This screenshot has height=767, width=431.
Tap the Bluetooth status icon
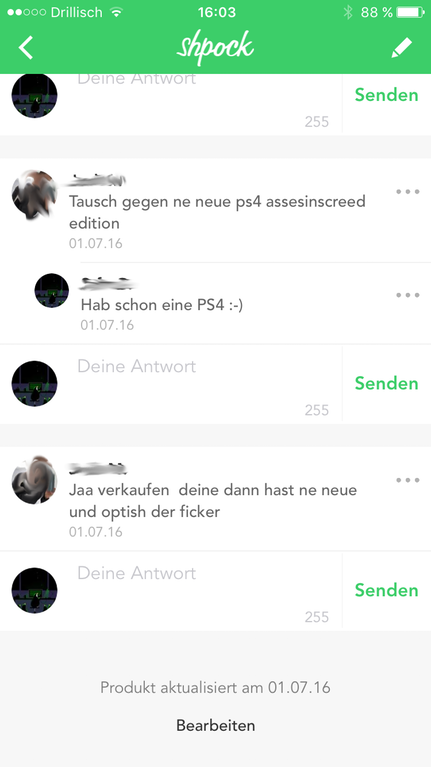tap(348, 12)
